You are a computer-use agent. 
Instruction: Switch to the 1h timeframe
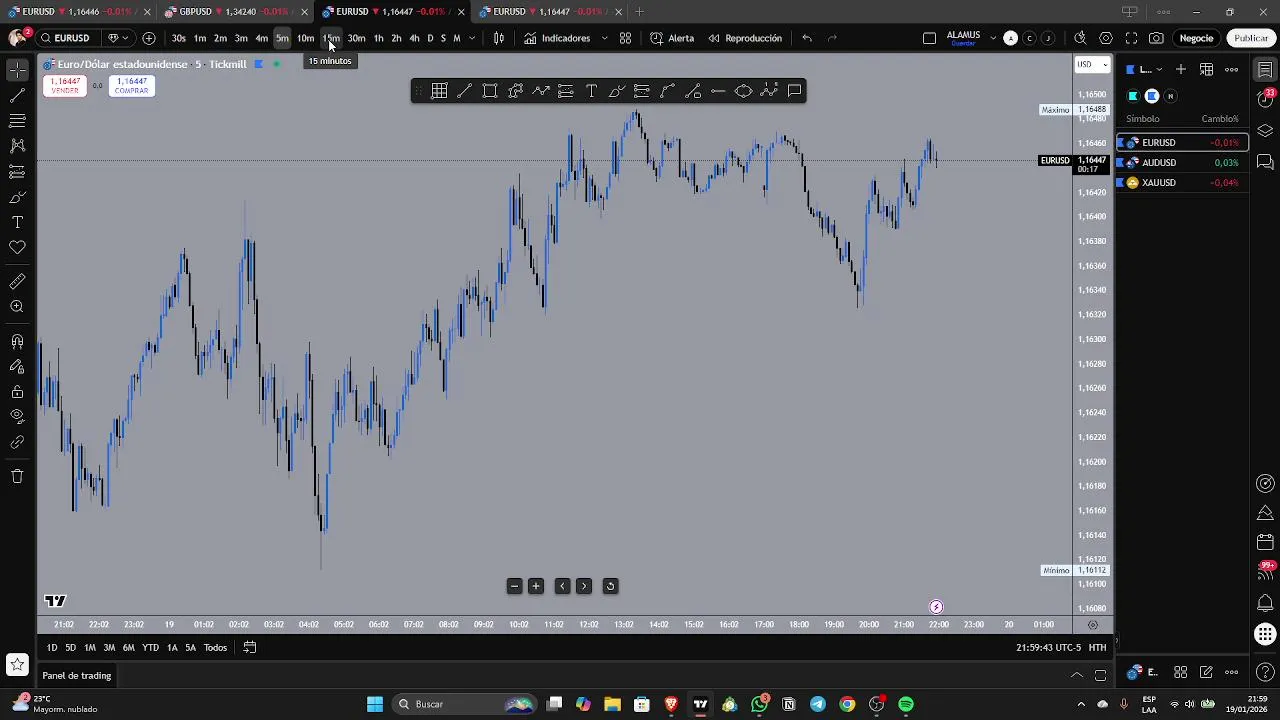[x=378, y=38]
